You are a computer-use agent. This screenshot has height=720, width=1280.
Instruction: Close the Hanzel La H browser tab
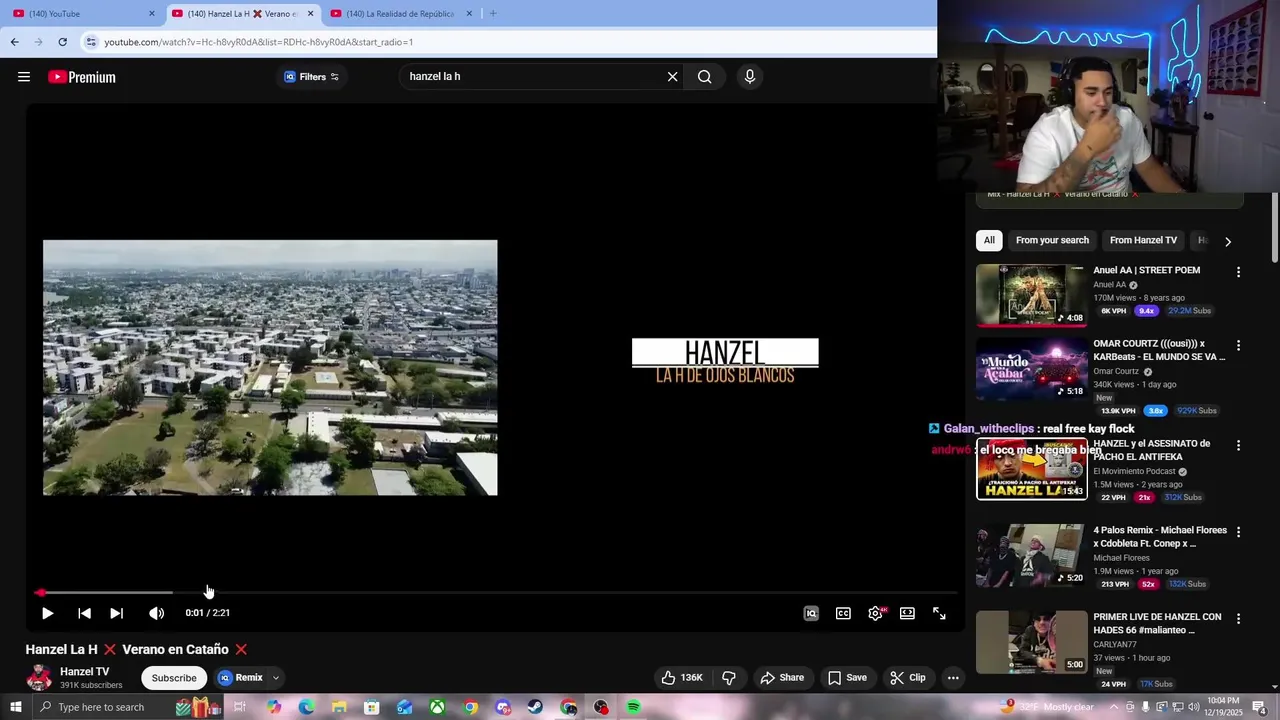(x=310, y=13)
